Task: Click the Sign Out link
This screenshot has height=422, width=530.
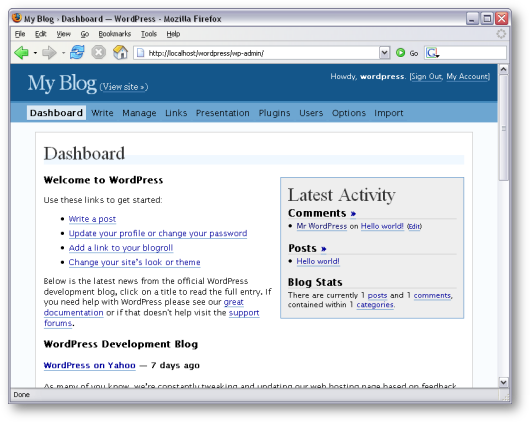Action: tap(426, 76)
